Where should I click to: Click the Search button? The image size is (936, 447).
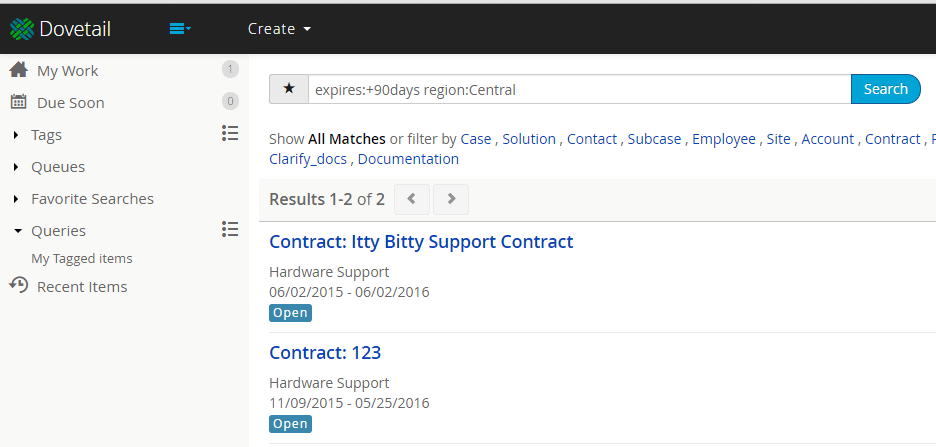tap(885, 89)
